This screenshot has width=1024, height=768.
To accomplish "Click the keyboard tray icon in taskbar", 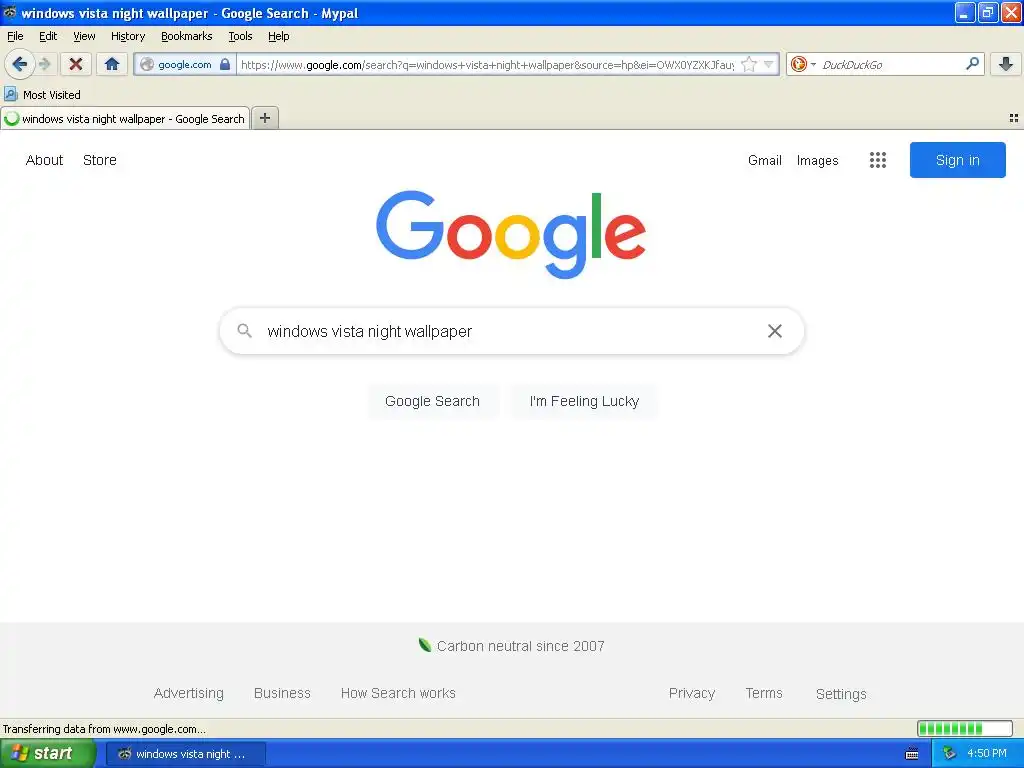I will pos(912,754).
